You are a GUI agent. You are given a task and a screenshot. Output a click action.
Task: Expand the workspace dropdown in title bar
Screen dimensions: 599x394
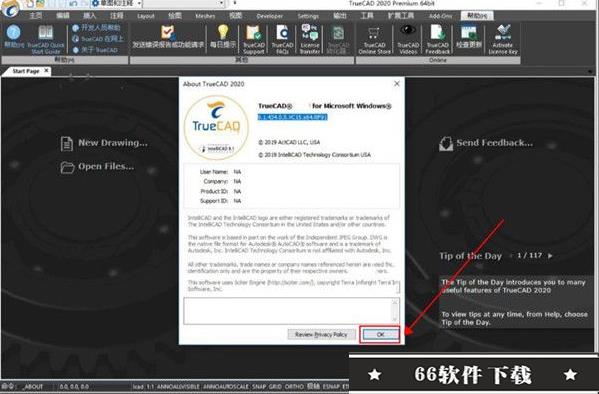tap(139, 4)
